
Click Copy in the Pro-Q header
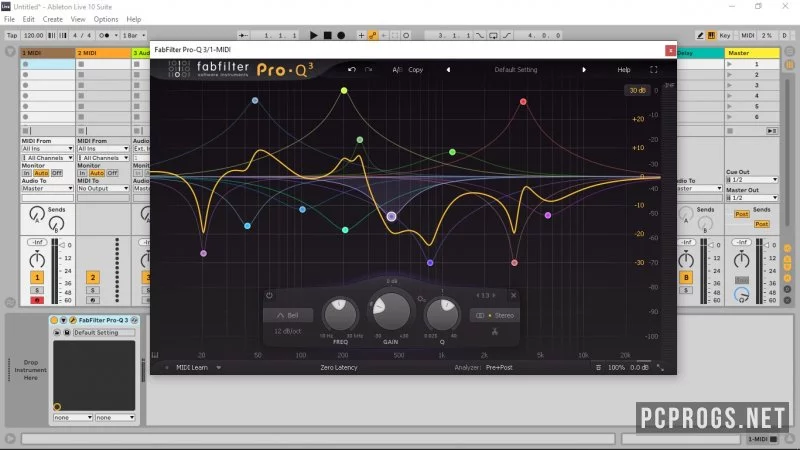click(415, 69)
